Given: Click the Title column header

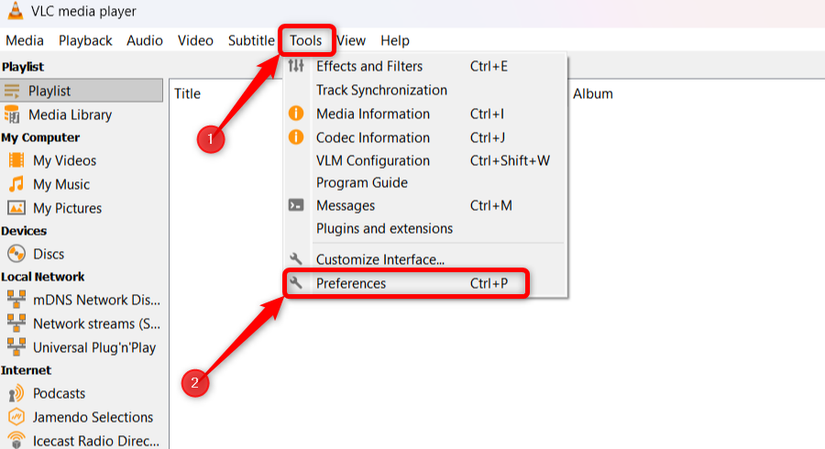Looking at the screenshot, I should coord(188,94).
